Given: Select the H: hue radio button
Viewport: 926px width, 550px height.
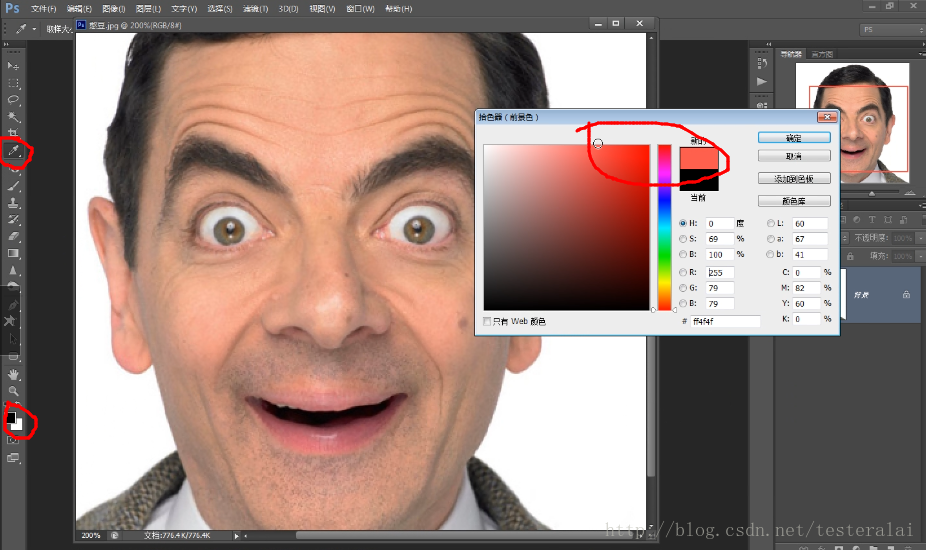Looking at the screenshot, I should [683, 223].
